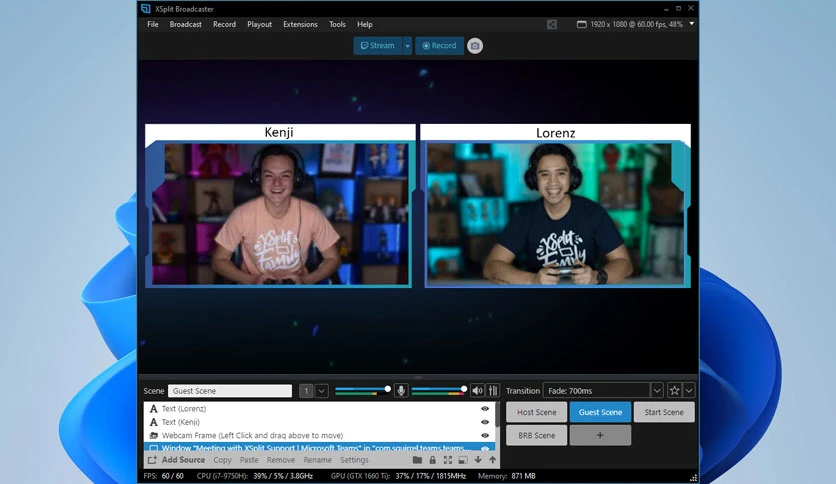This screenshot has width=836, height=484.
Task: Toggle visibility of the Teams window source
Action: pyautogui.click(x=485, y=448)
